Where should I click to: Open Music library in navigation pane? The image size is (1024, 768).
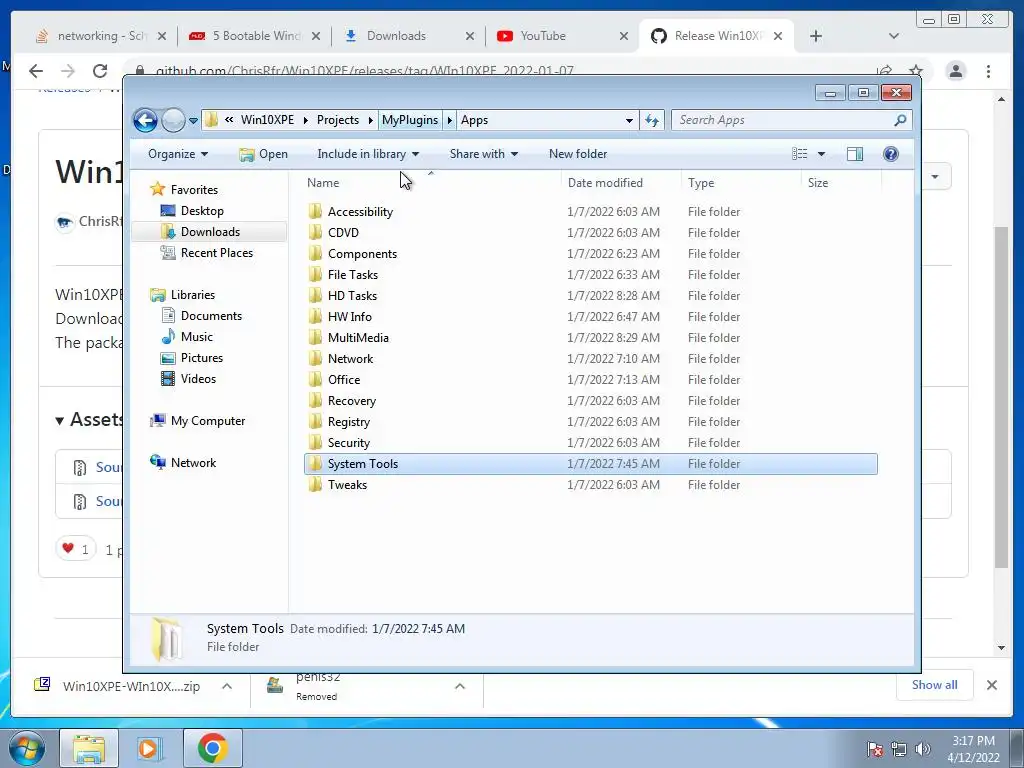point(197,336)
